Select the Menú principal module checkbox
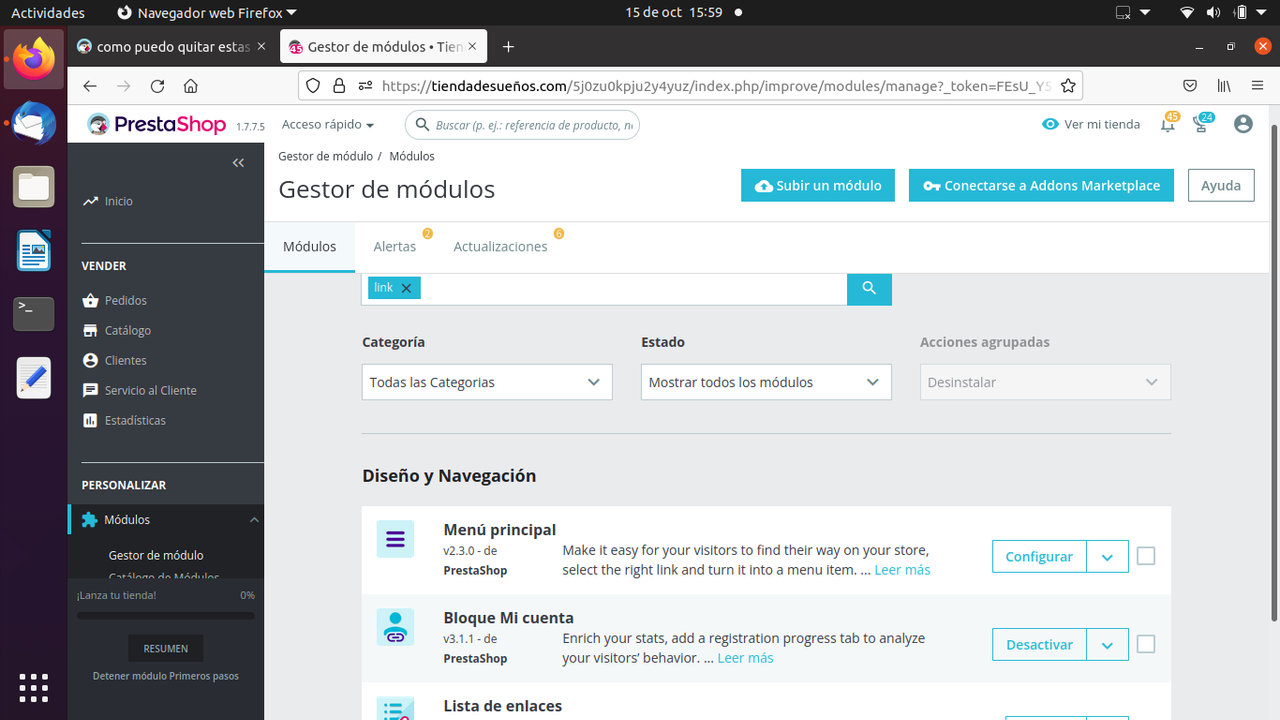The height and width of the screenshot is (720, 1280). [1146, 556]
